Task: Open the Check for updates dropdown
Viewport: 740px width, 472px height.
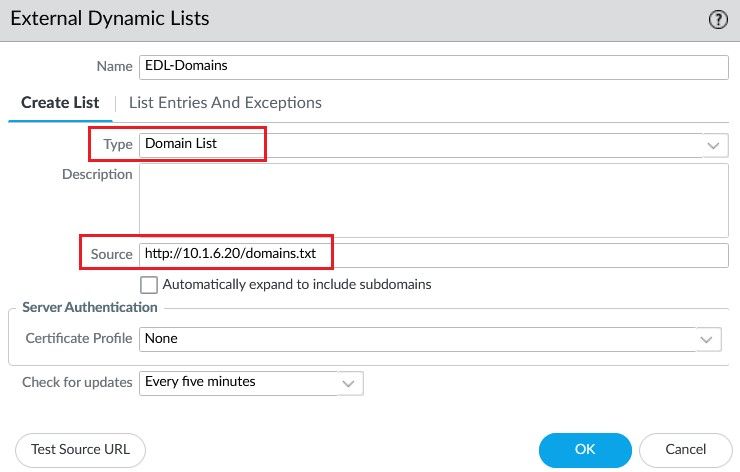Action: pos(349,382)
